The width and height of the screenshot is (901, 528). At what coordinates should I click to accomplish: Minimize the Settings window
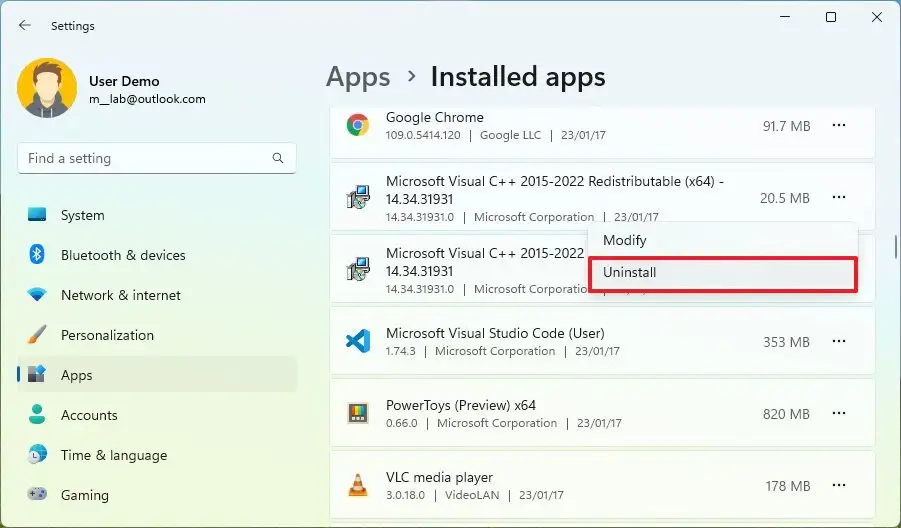click(x=785, y=17)
